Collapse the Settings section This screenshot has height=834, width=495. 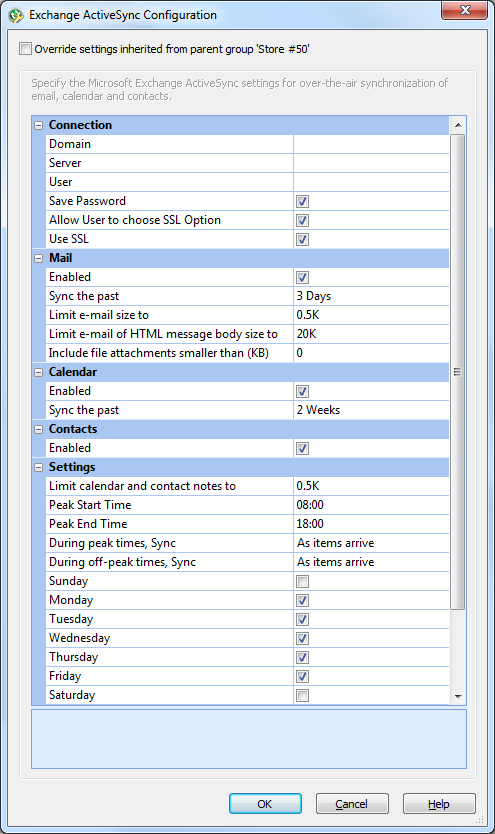point(38,468)
